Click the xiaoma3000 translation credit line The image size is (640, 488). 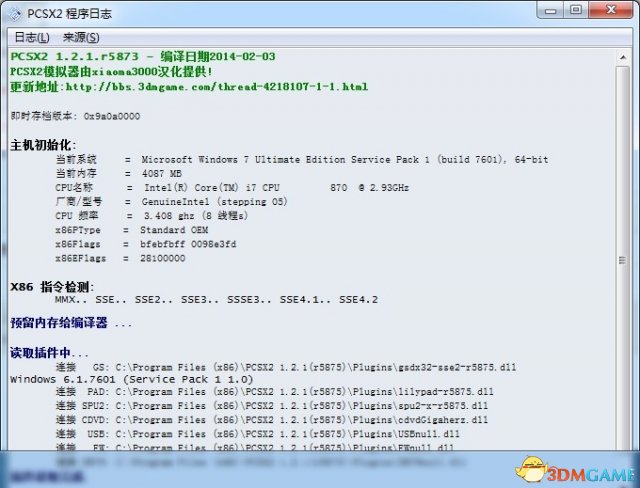[x=111, y=71]
